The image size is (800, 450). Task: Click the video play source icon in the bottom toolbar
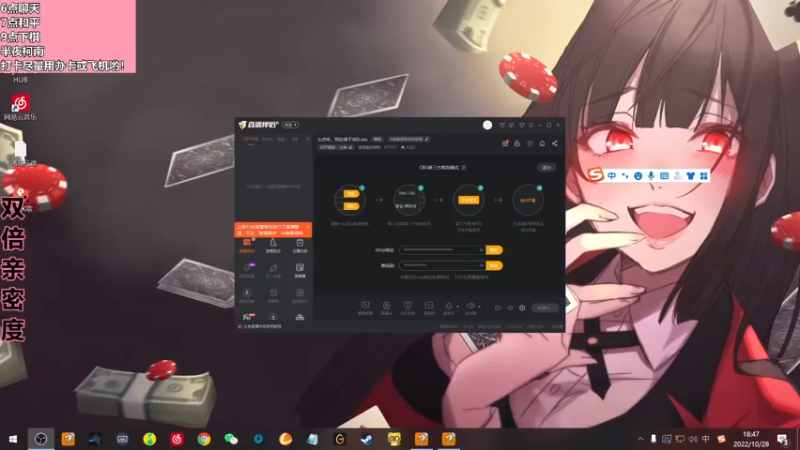point(429,308)
